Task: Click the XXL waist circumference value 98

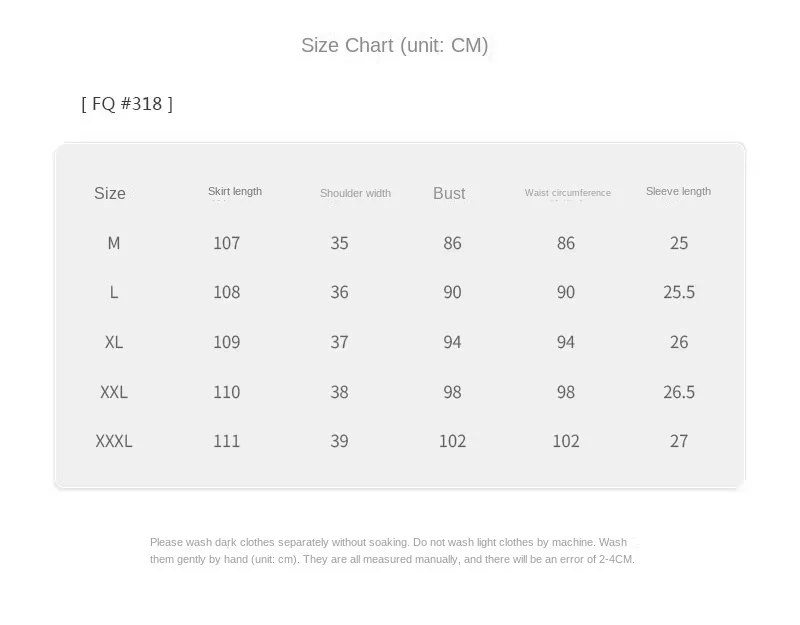Action: point(566,392)
